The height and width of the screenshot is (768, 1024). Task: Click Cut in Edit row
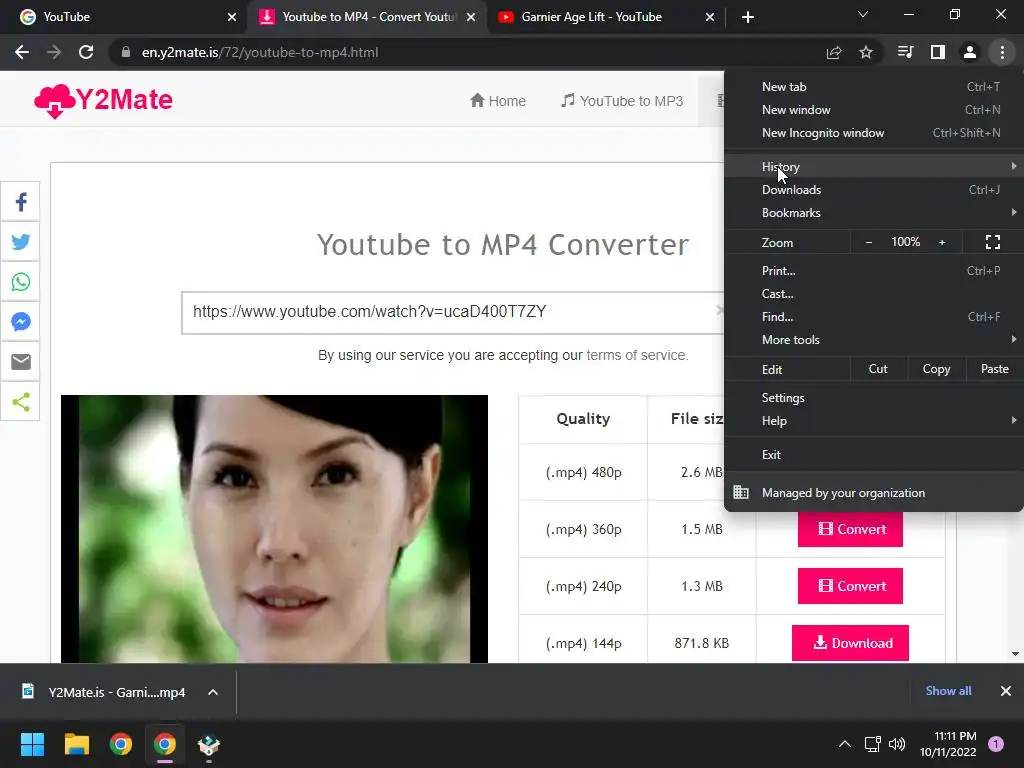878,369
